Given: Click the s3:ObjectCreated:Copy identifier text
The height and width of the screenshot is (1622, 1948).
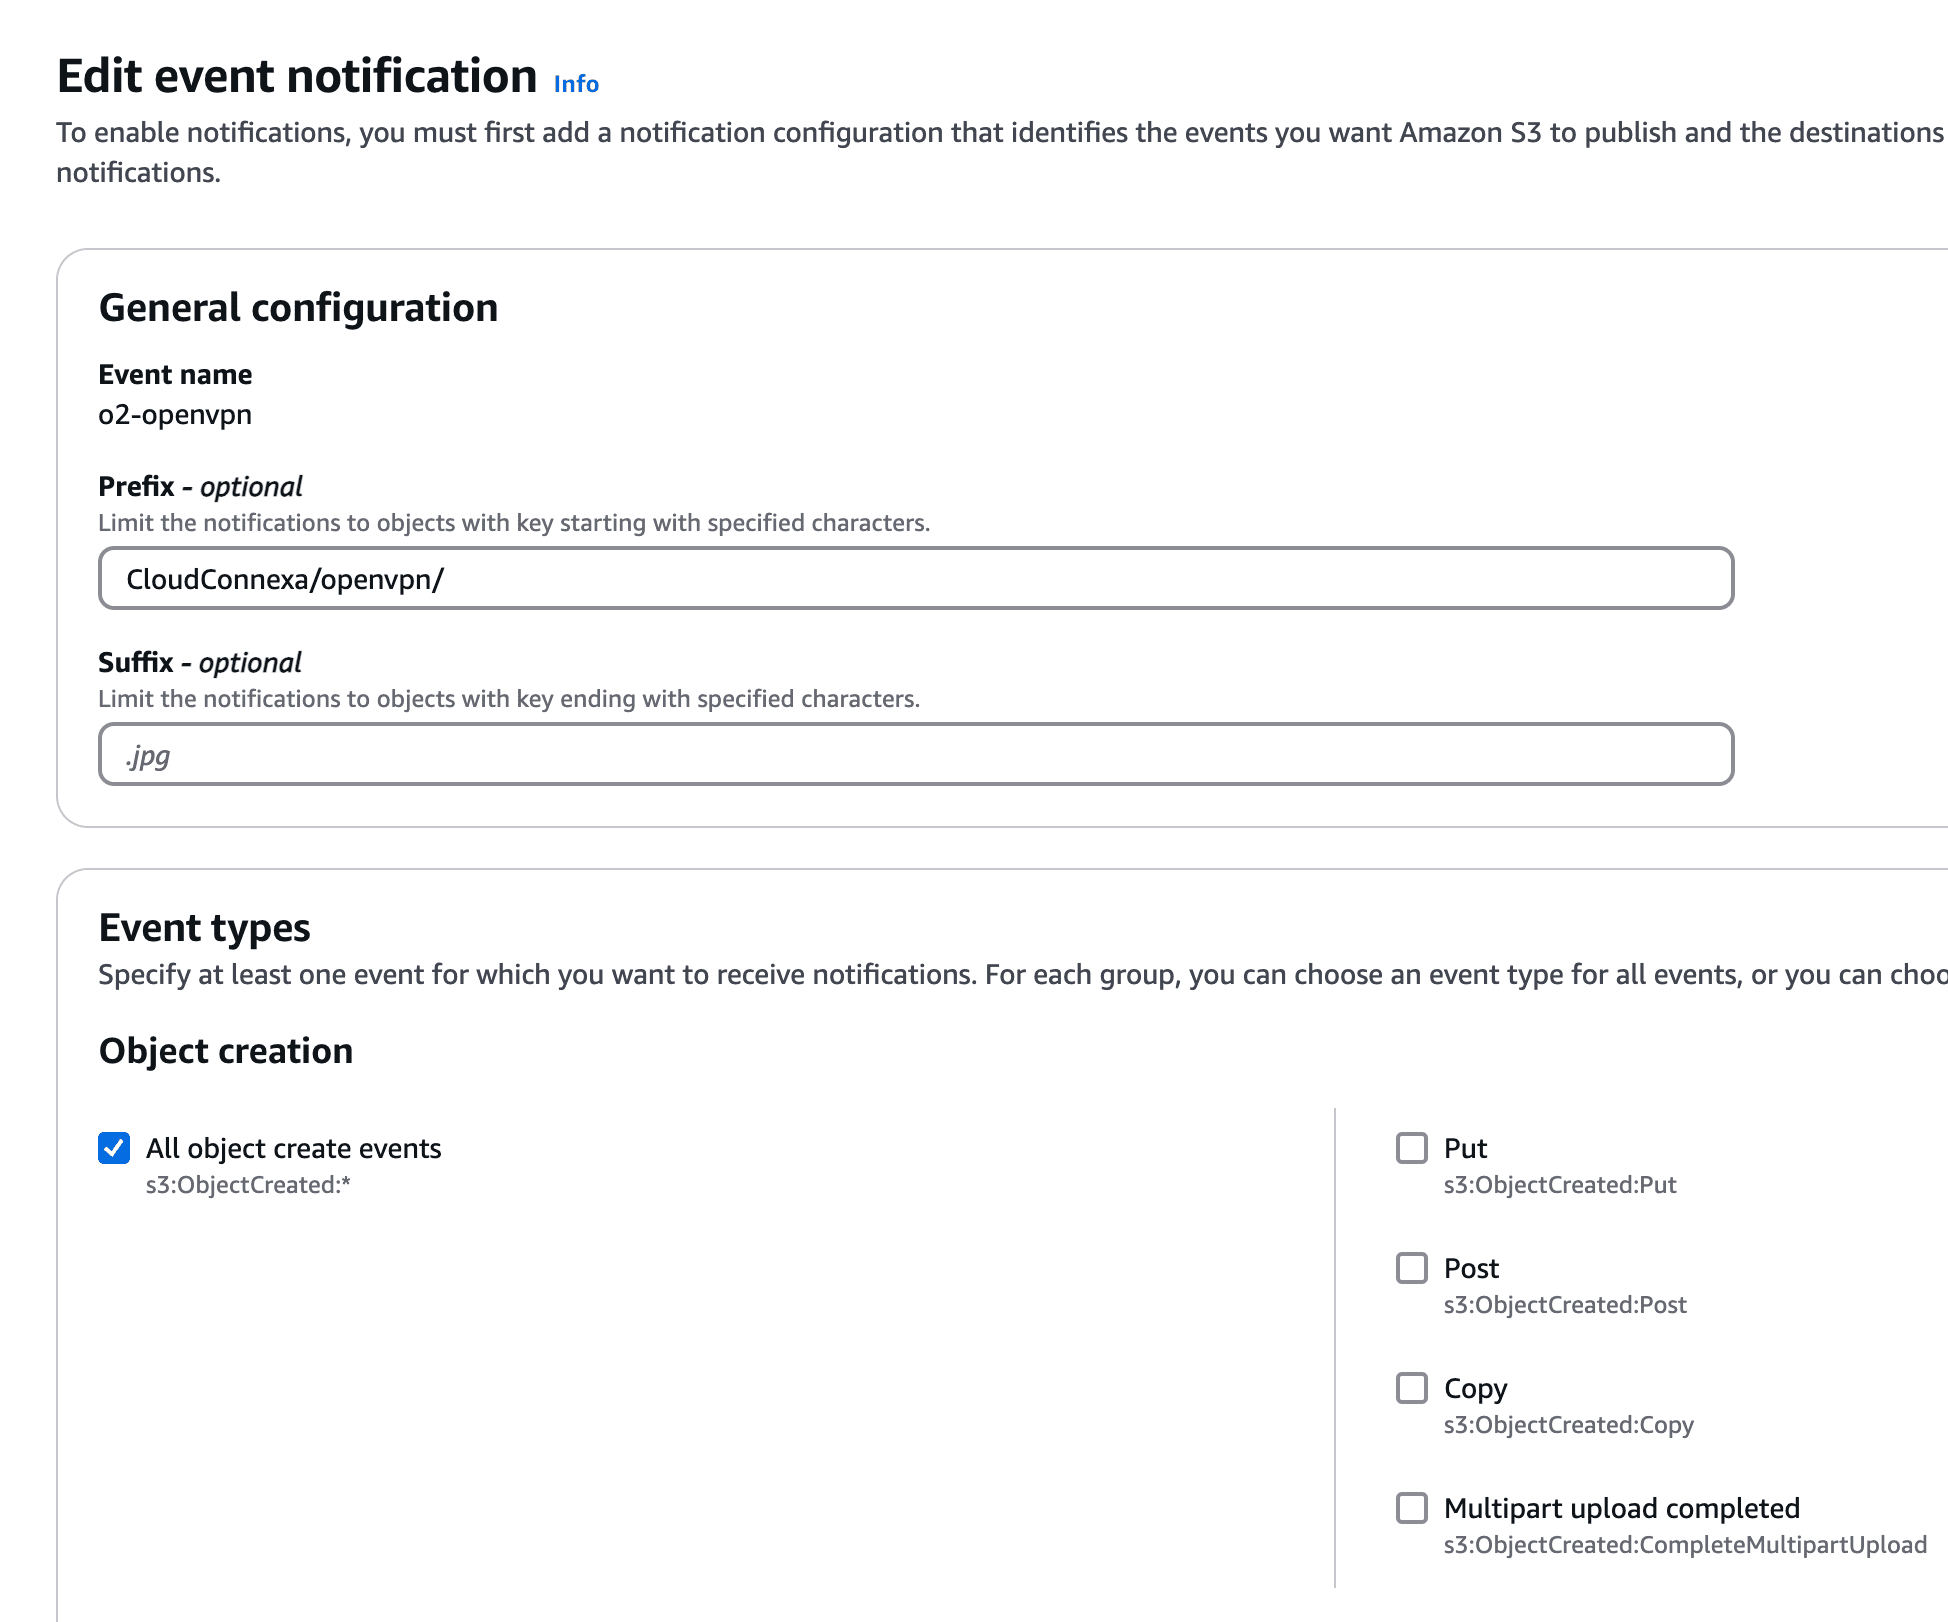Looking at the screenshot, I should tap(1568, 1425).
